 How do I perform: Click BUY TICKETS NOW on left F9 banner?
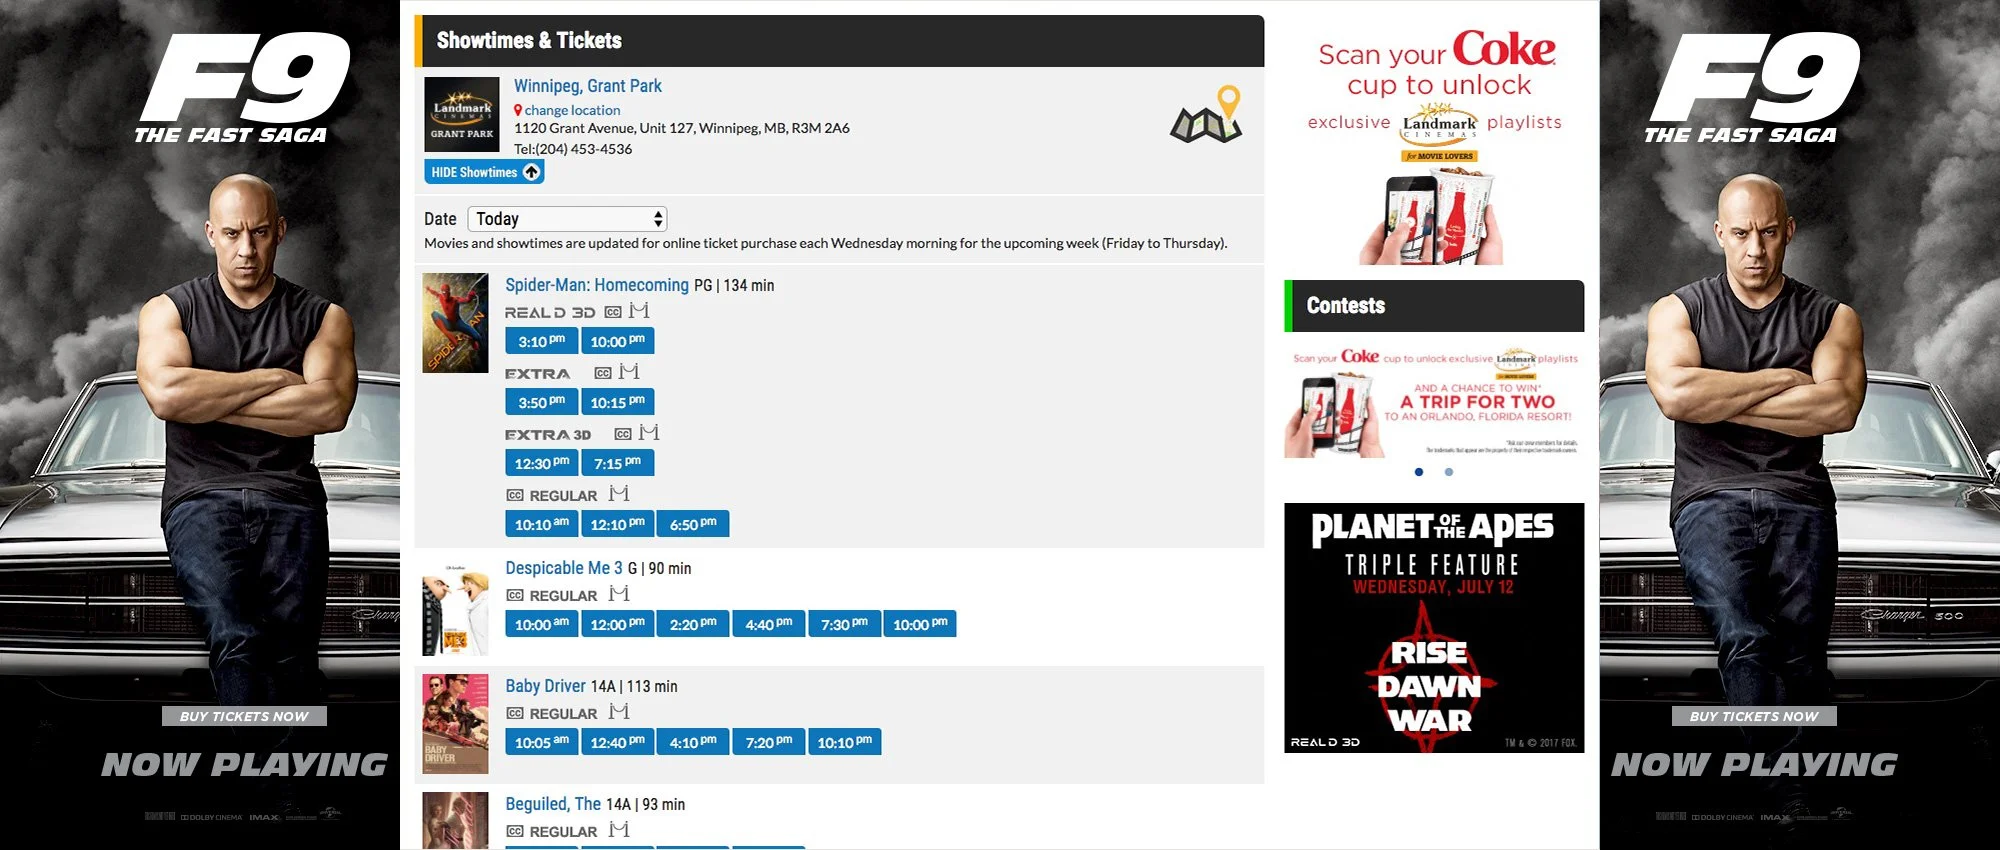[244, 716]
